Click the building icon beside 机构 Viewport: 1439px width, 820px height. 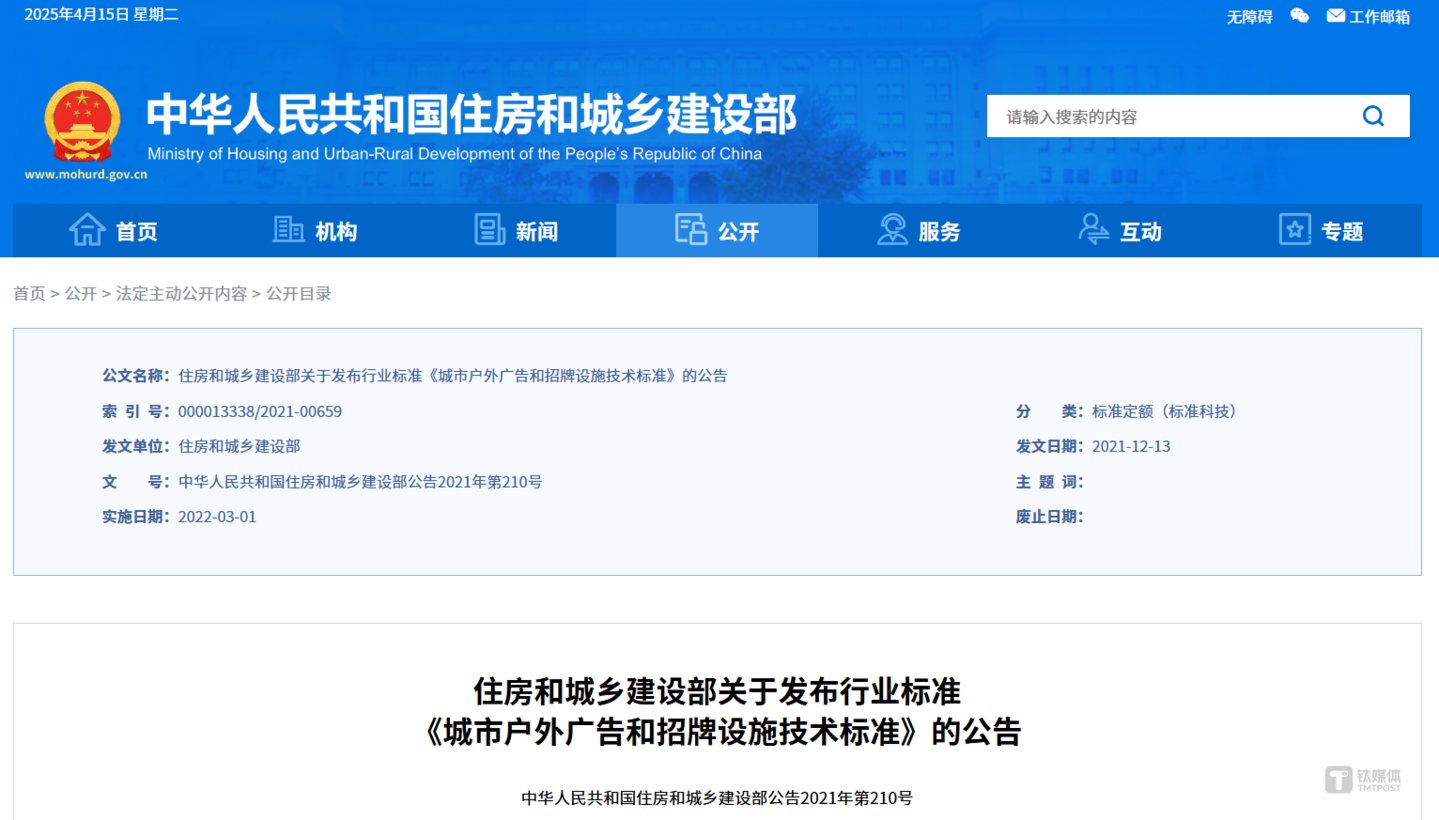click(x=287, y=230)
